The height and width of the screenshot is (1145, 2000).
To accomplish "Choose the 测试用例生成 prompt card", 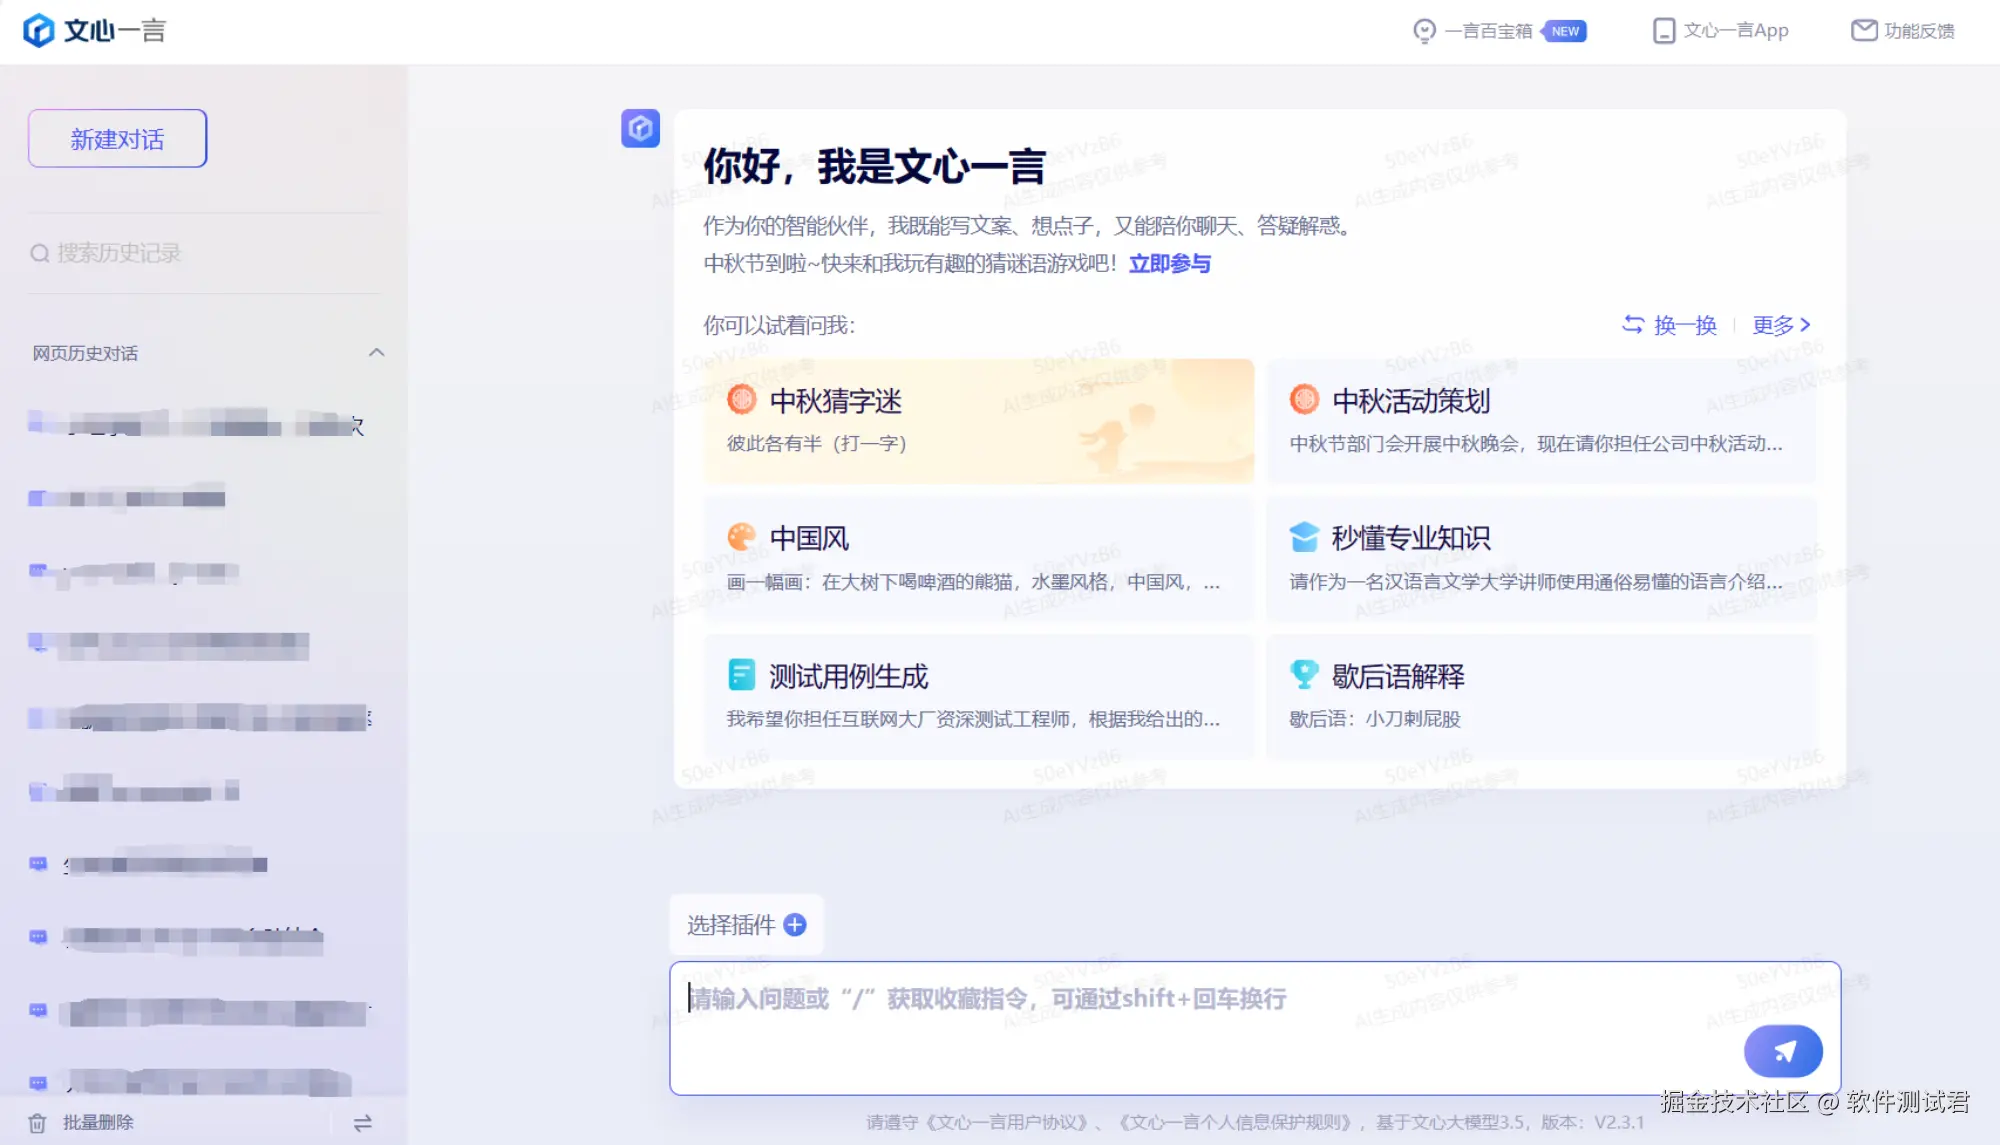I will (x=978, y=696).
